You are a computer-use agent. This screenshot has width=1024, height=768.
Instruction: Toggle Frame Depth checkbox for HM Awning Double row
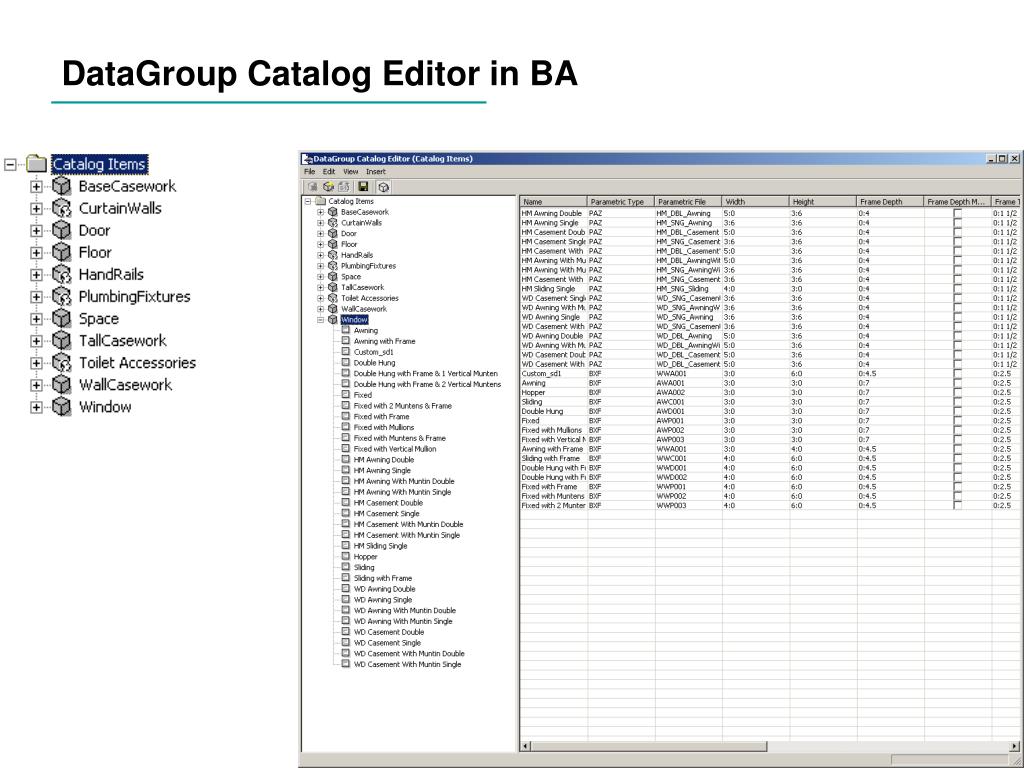coord(957,214)
